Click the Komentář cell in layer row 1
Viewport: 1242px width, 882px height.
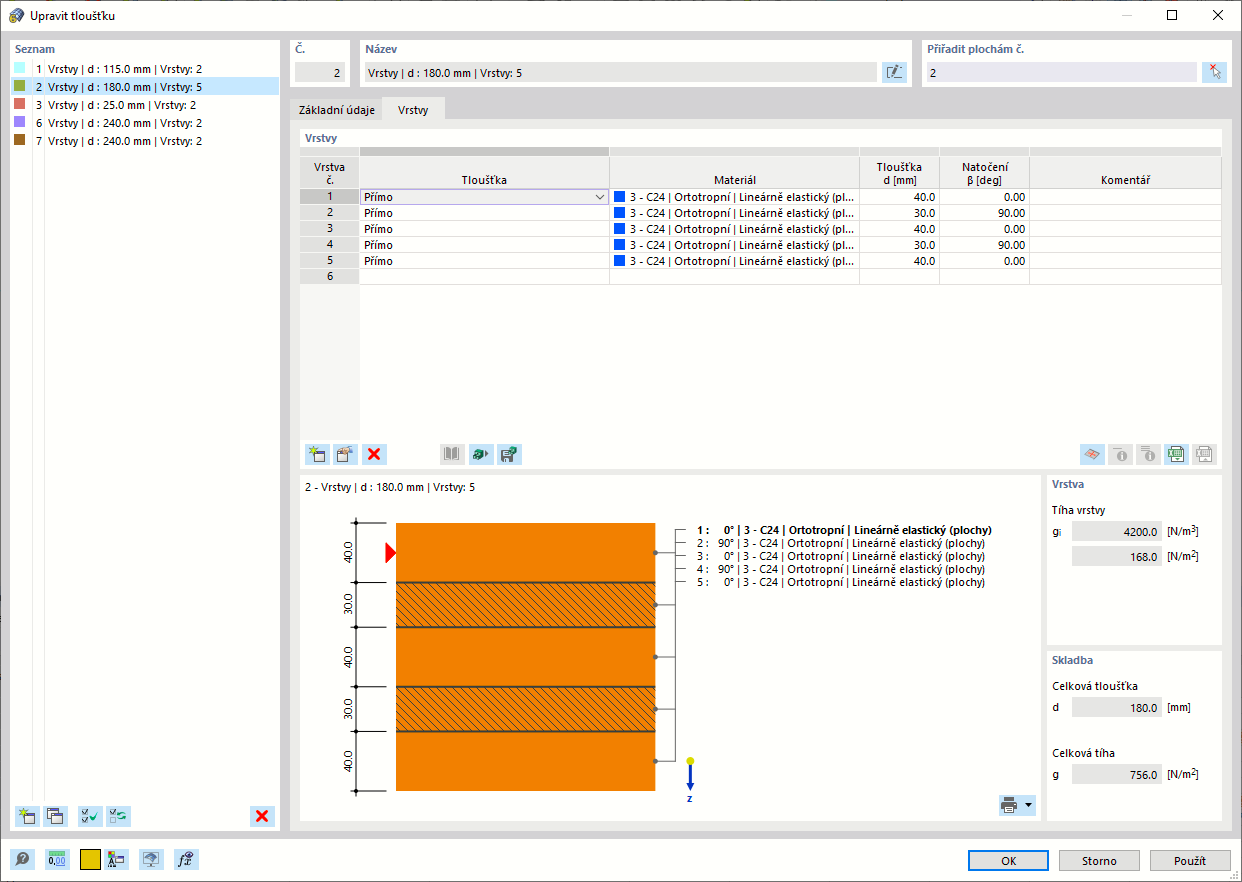point(1125,197)
